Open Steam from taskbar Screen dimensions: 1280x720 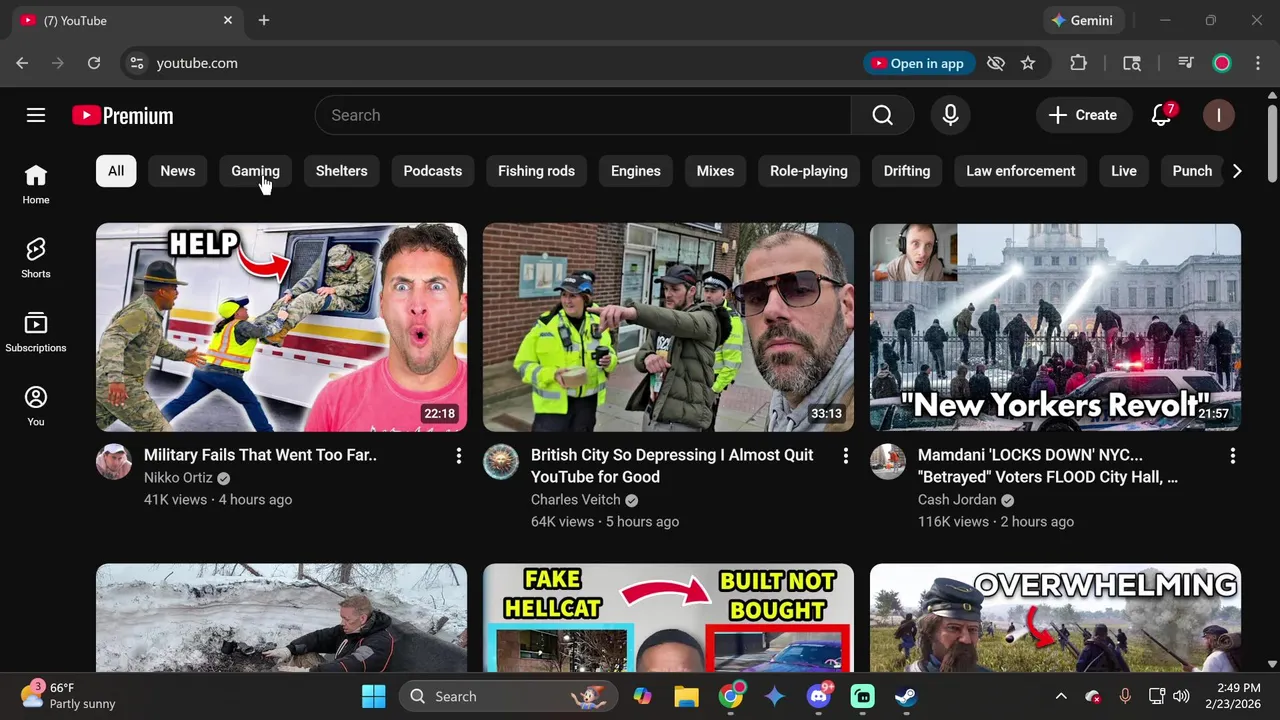point(906,696)
